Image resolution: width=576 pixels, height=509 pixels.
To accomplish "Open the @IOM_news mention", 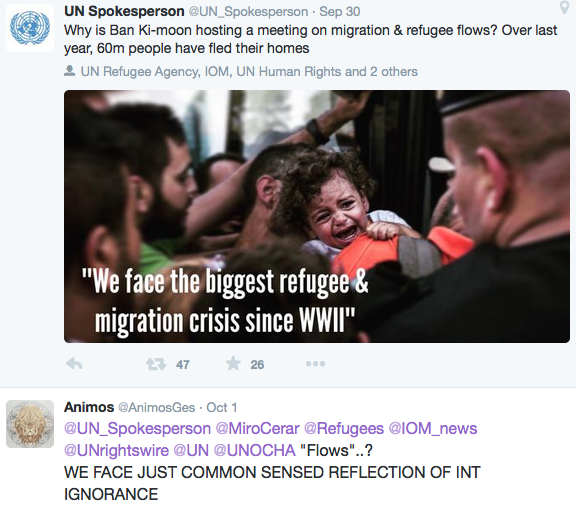I will pyautogui.click(x=433, y=429).
